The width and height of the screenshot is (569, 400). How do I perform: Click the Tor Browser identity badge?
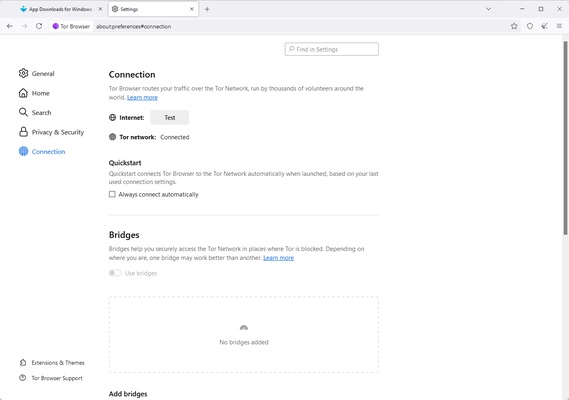[71, 26]
